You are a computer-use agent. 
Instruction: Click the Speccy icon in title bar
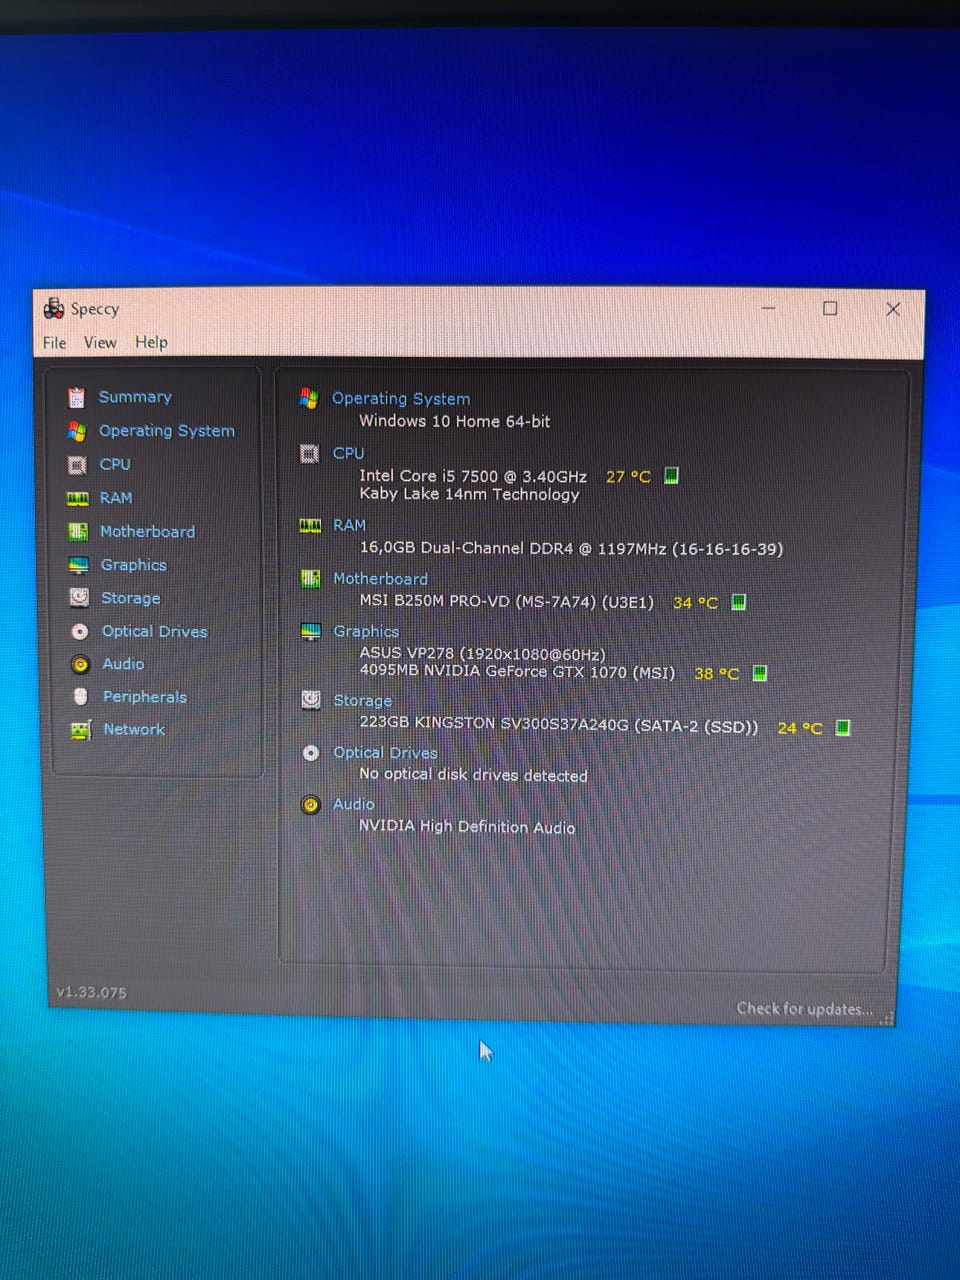[x=54, y=309]
